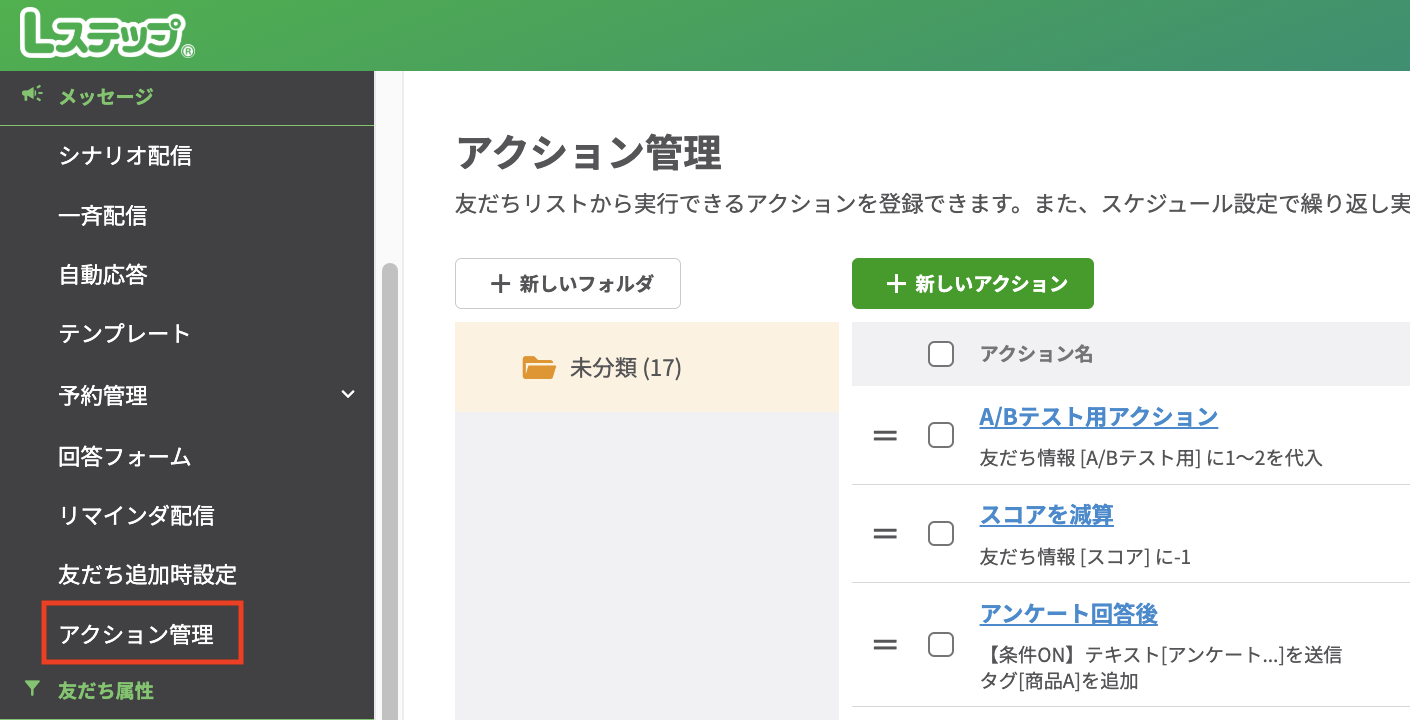
Task: Check the checkbox for スコアを減算
Action: click(x=940, y=533)
